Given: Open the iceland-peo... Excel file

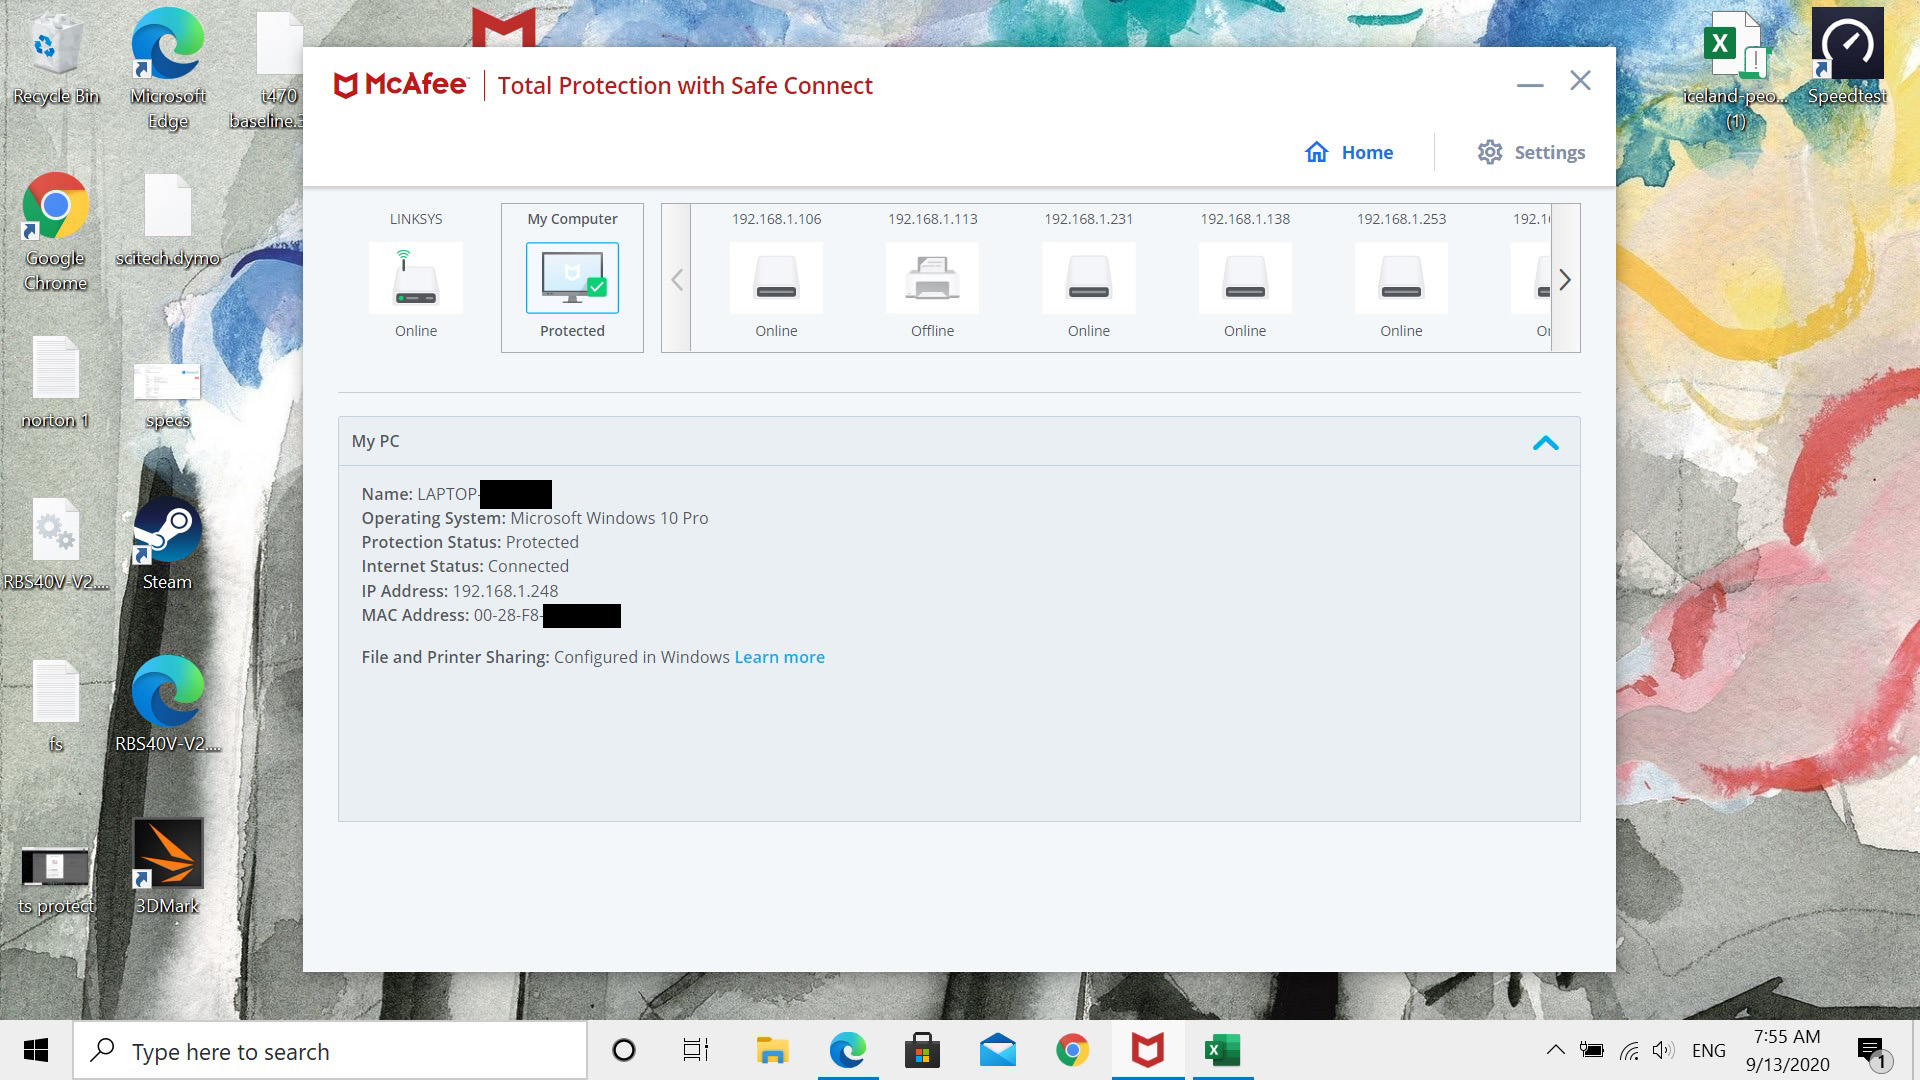Looking at the screenshot, I should click(1735, 70).
